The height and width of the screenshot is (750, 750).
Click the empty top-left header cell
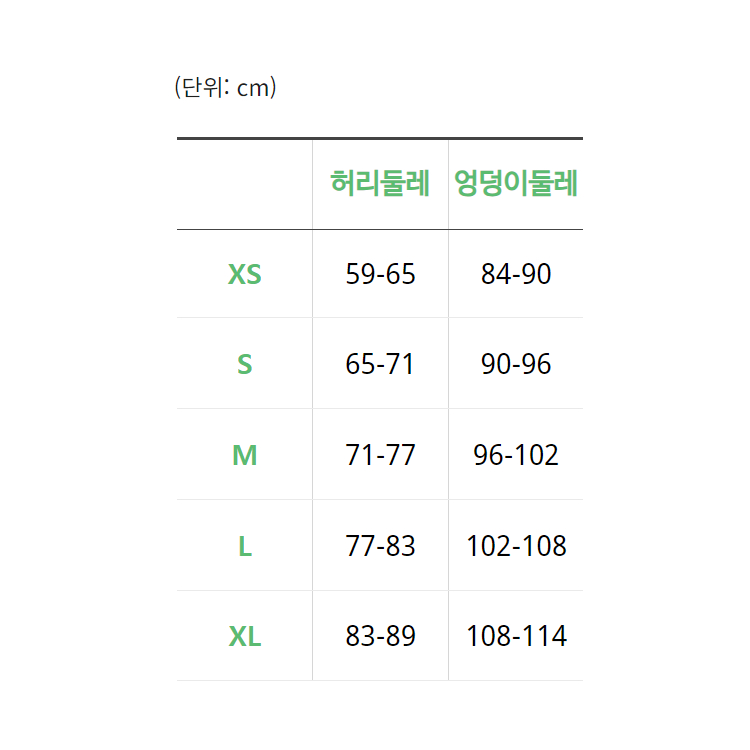click(245, 184)
